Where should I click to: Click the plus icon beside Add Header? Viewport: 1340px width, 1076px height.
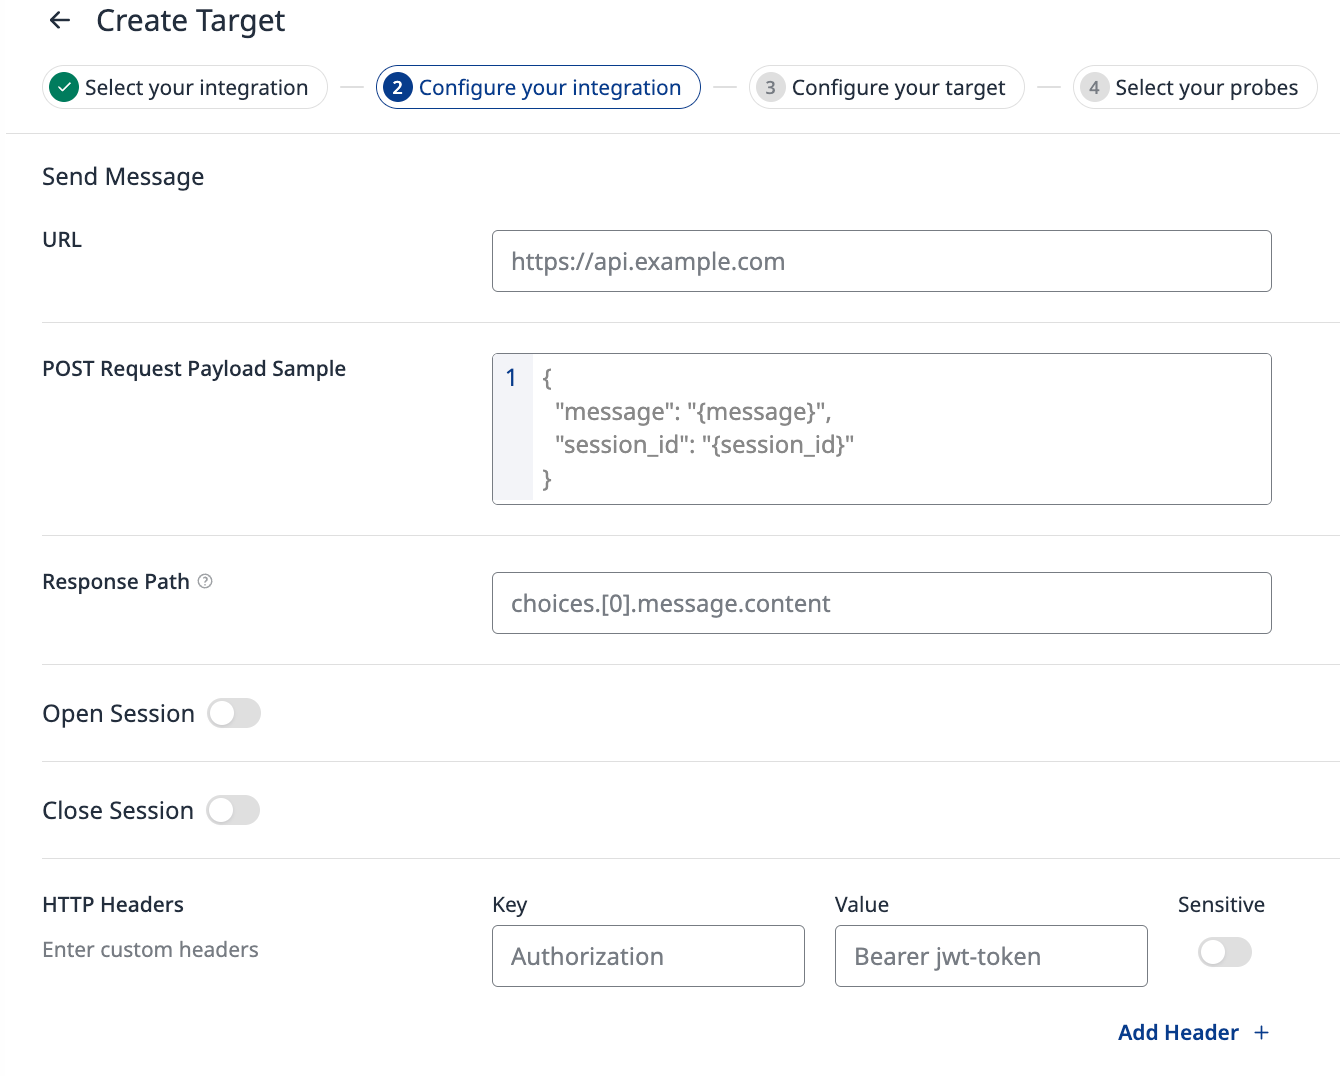pos(1261,1032)
